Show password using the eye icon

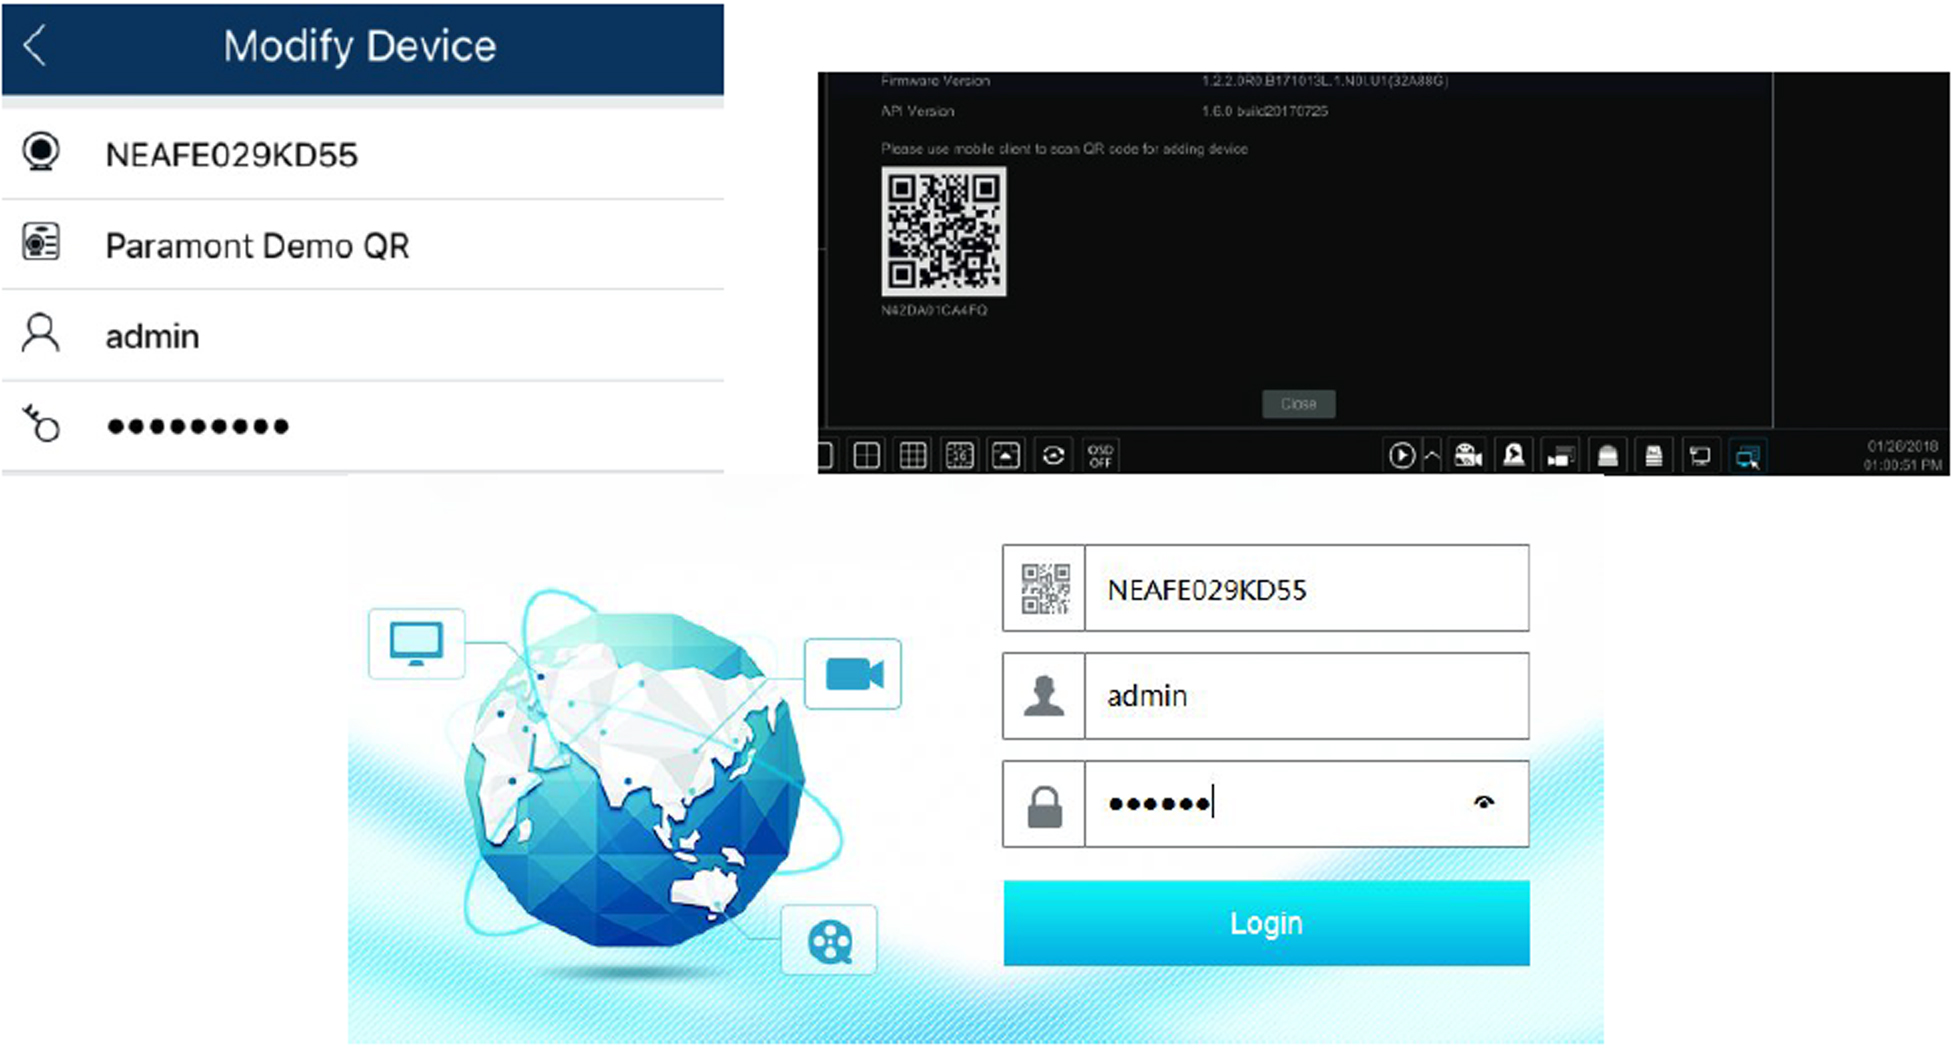(1484, 802)
